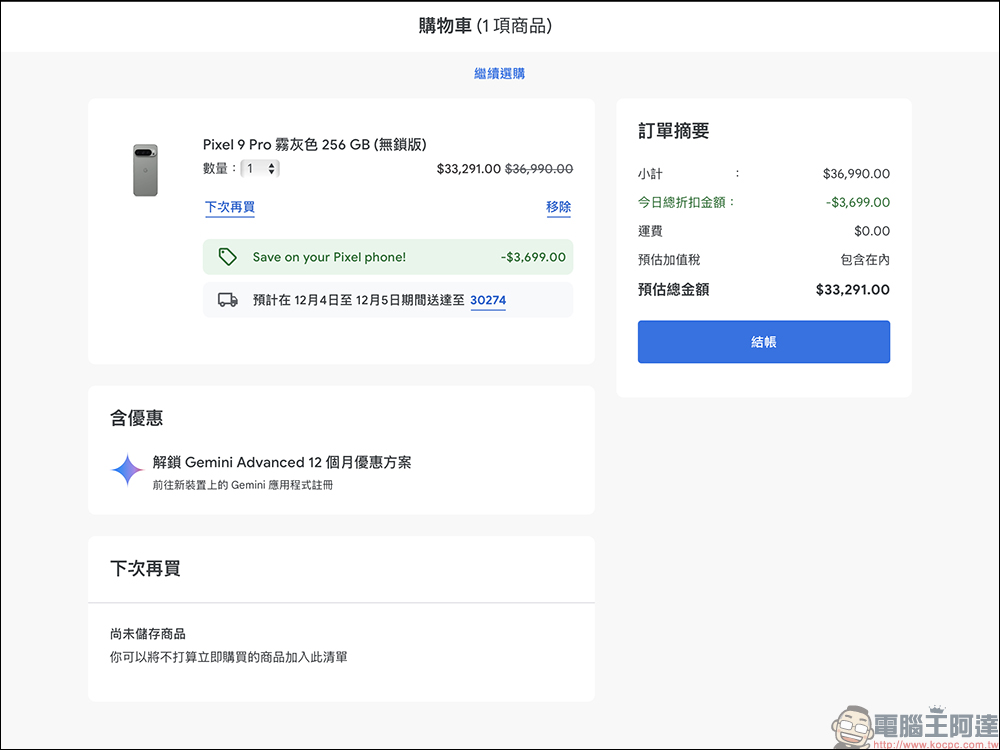Select the 解鎖 Gemini Advanced 12 個月優惠方案 text
This screenshot has height=750, width=1000.
282,462
